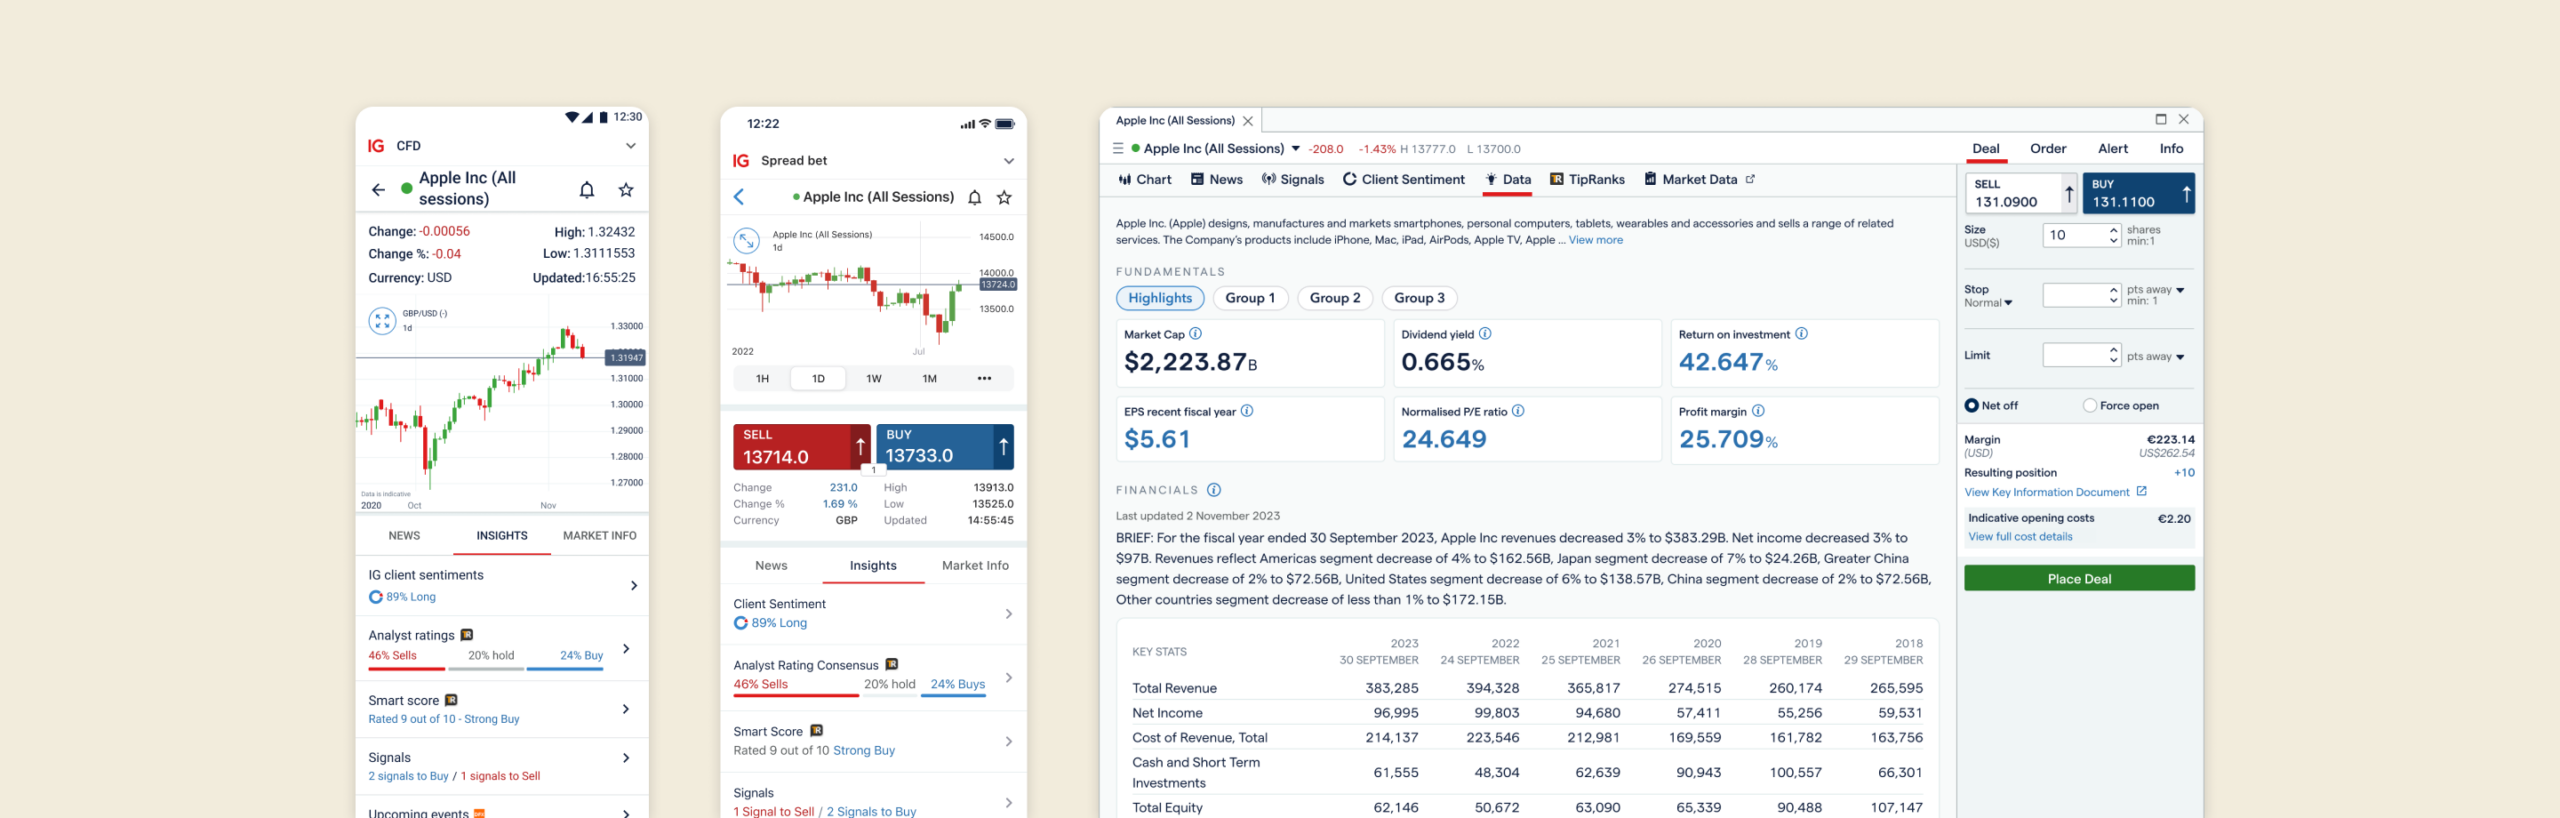This screenshot has height=818, width=2560.
Task: Click View more company description link
Action: tap(1596, 240)
